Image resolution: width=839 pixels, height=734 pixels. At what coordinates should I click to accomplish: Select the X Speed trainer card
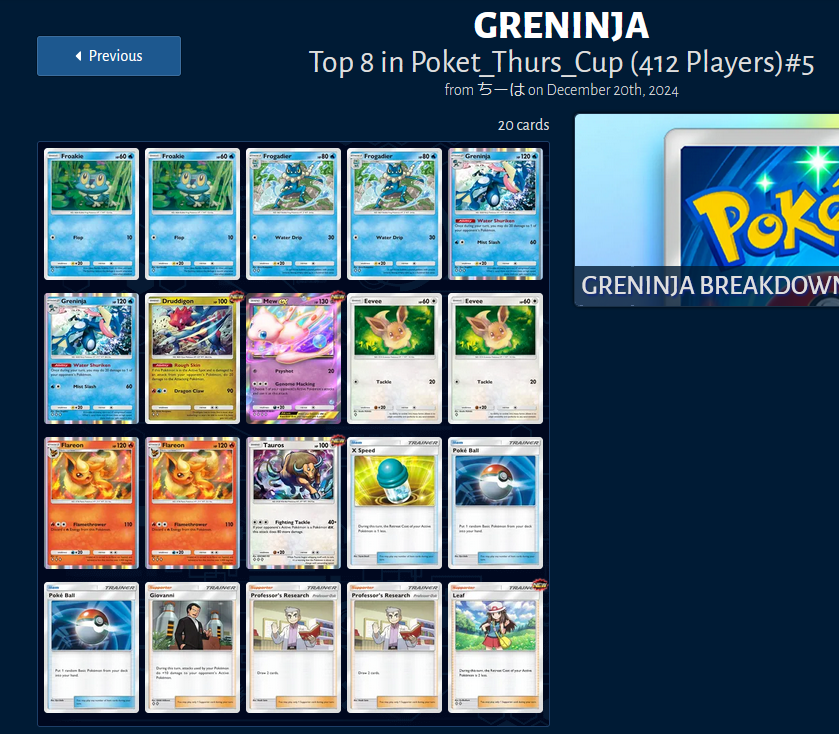[394, 503]
